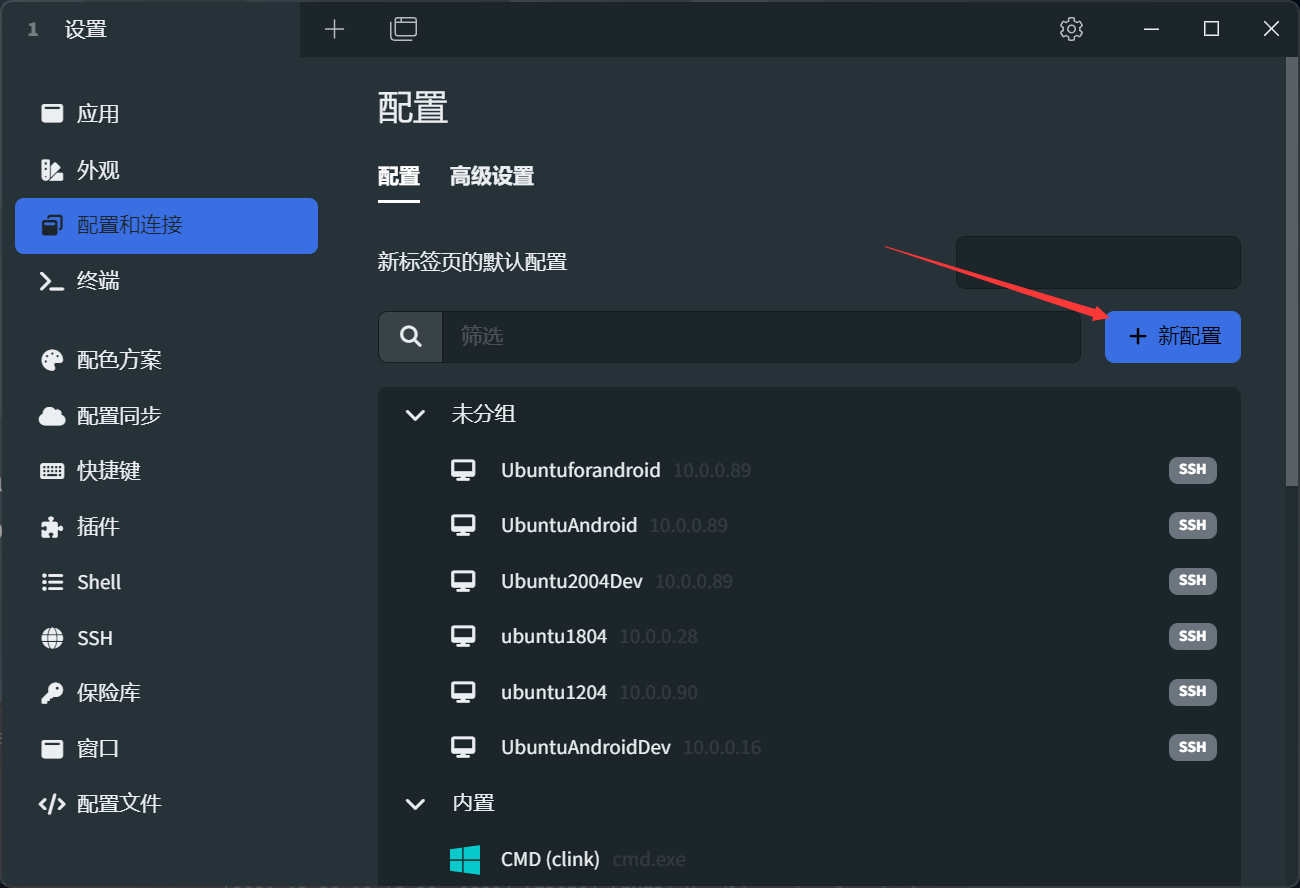The image size is (1300, 888).
Task: Click the 筛选 filter input field
Action: [761, 336]
